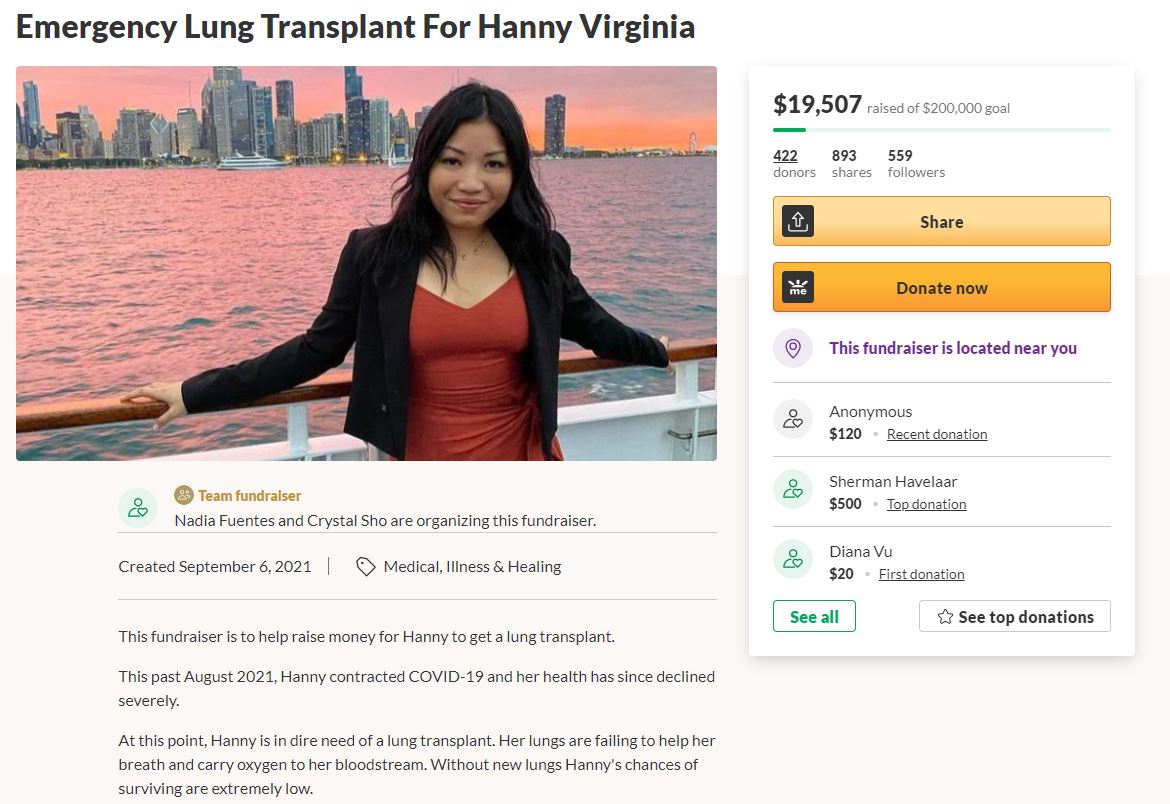Follow the Recent donation link
1170x804 pixels.
coord(937,434)
